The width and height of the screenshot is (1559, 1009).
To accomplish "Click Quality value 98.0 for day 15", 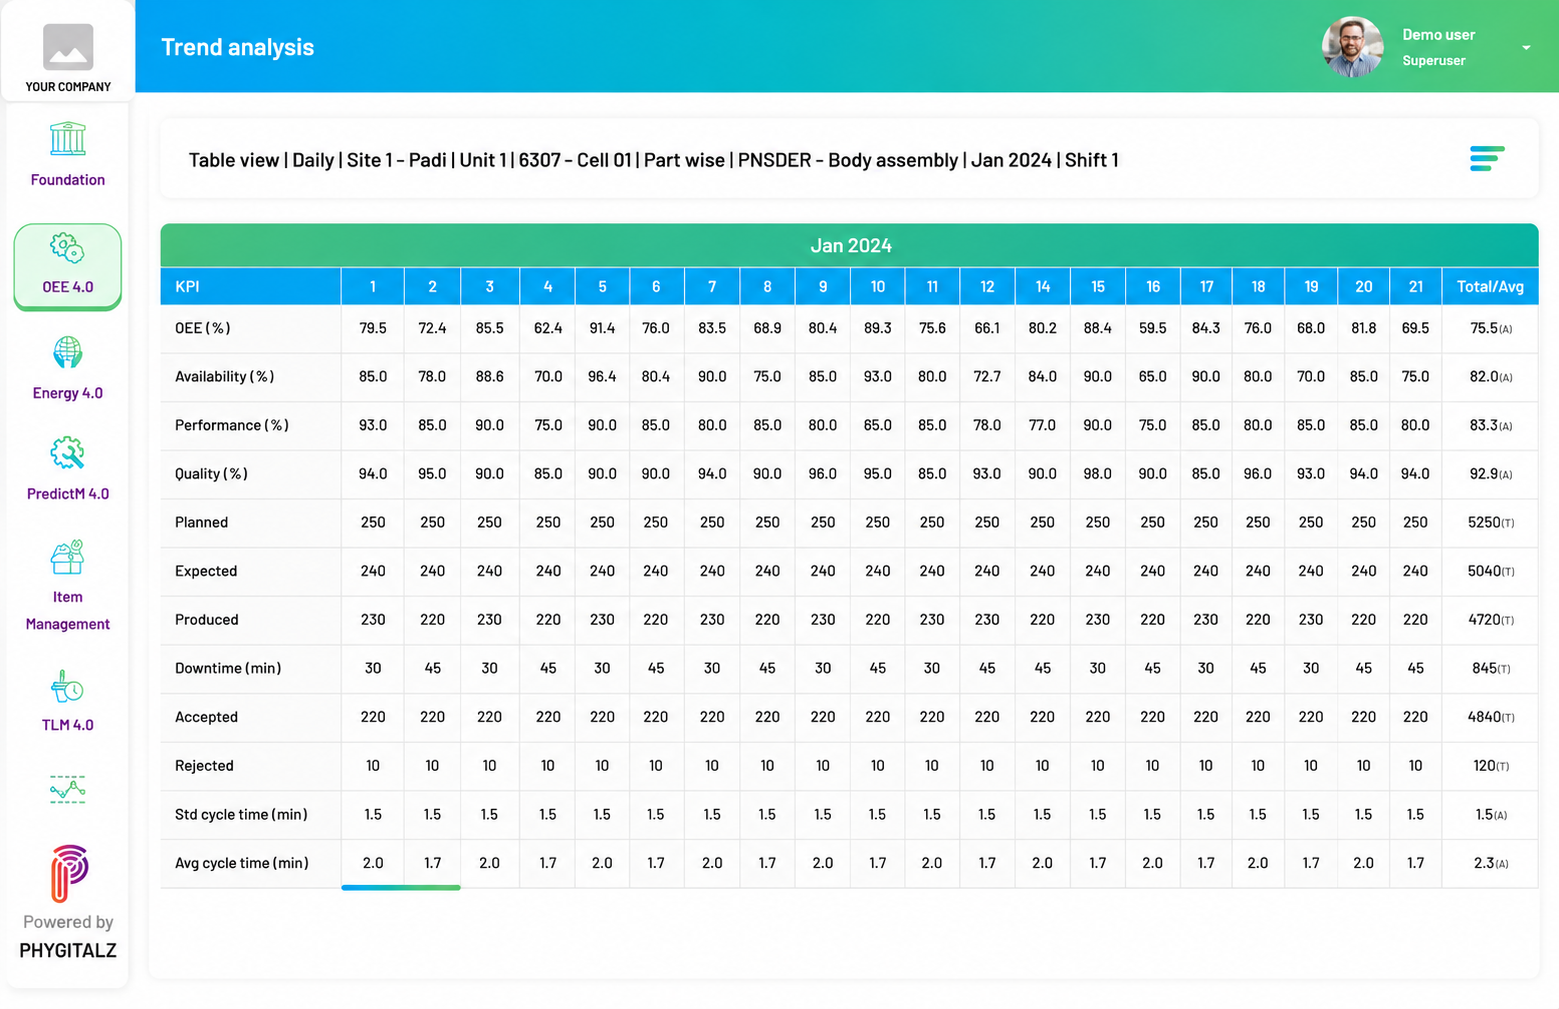I will 1097,474.
